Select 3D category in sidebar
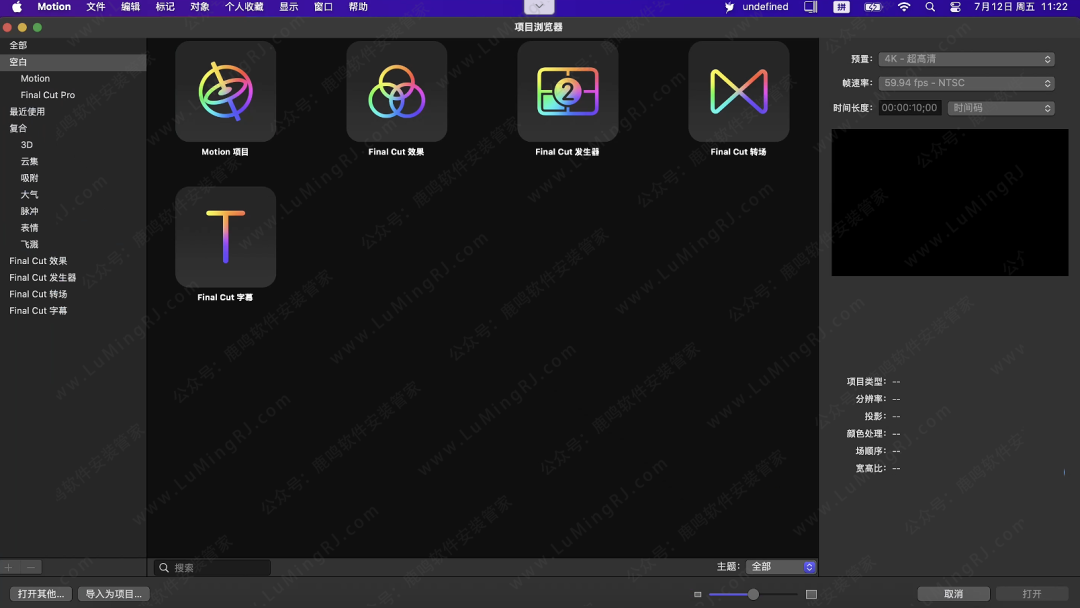 coord(27,145)
